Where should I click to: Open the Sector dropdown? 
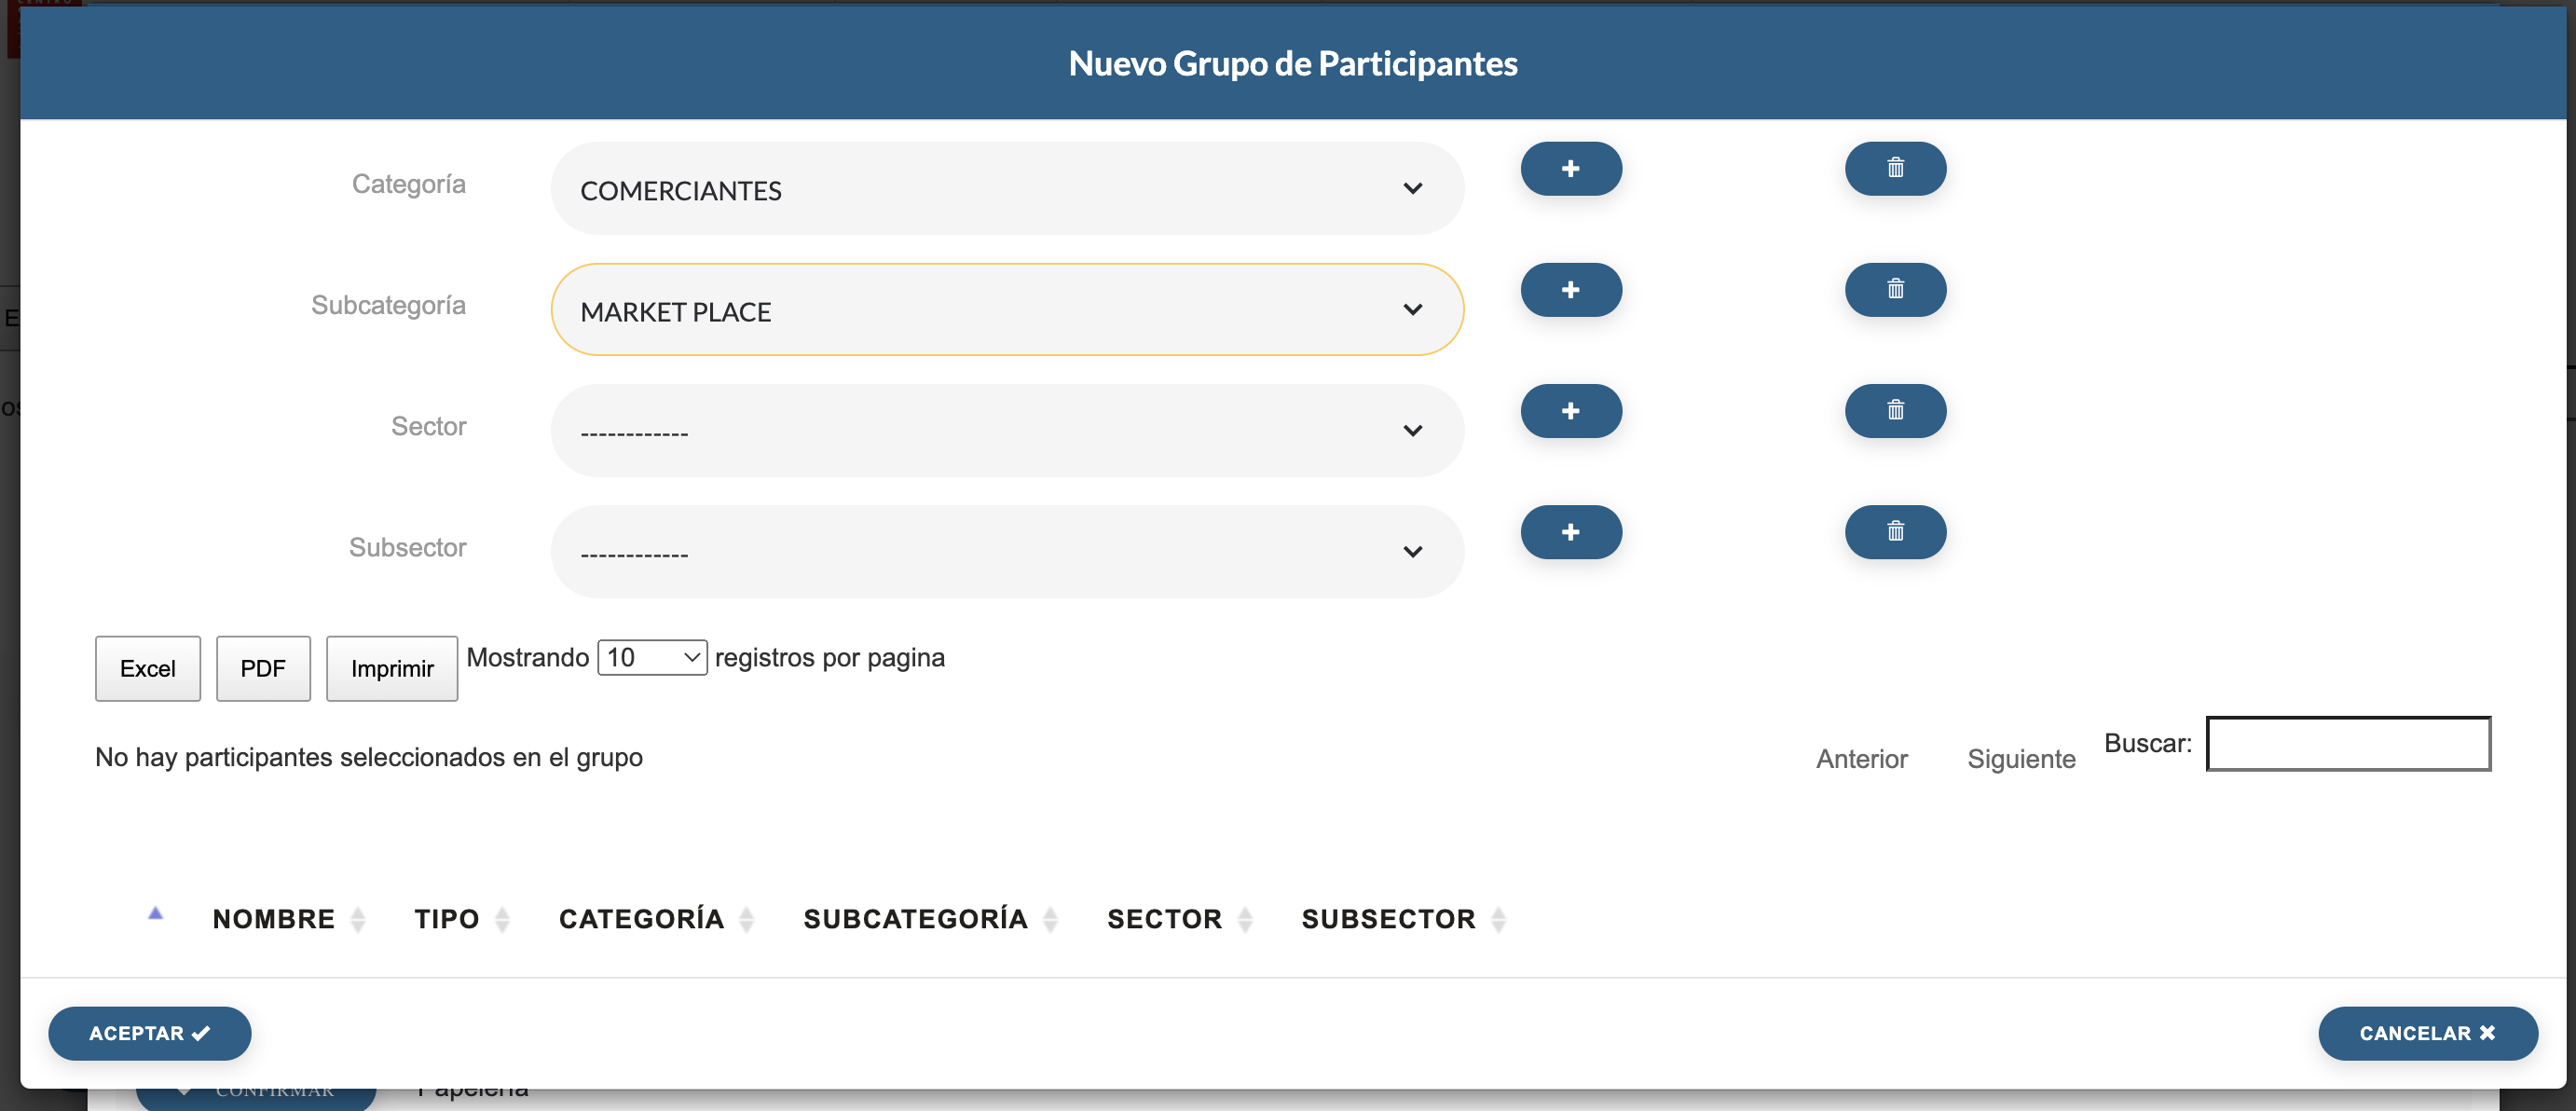(x=1006, y=431)
